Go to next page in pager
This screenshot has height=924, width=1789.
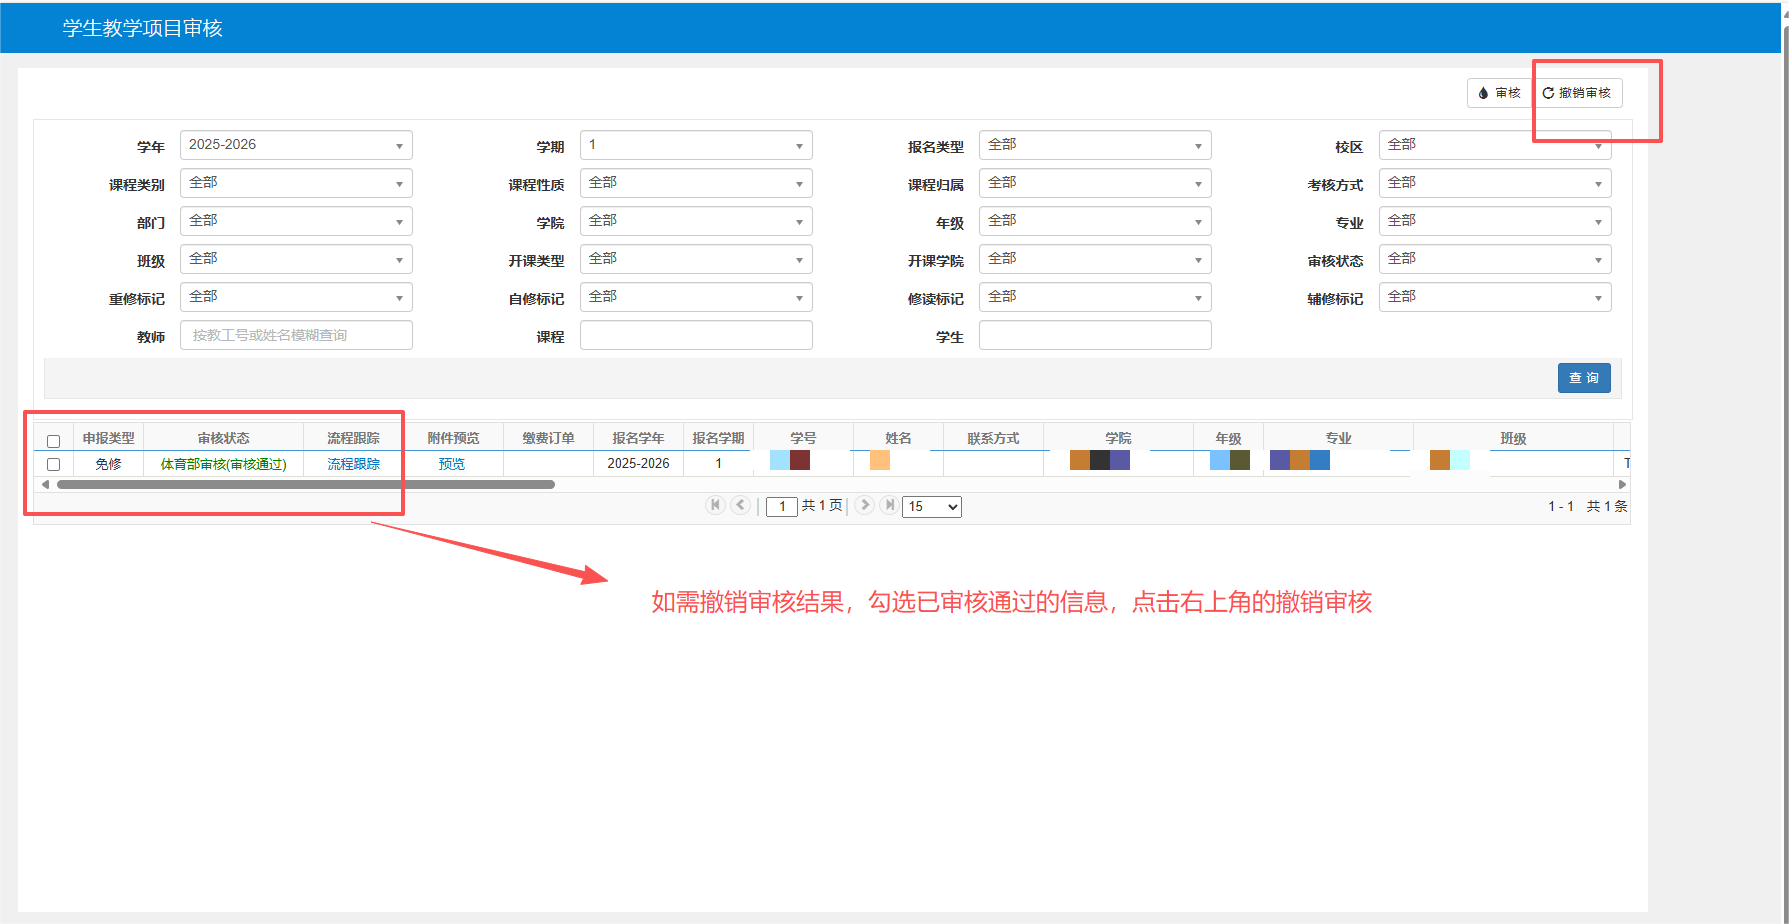tap(865, 505)
